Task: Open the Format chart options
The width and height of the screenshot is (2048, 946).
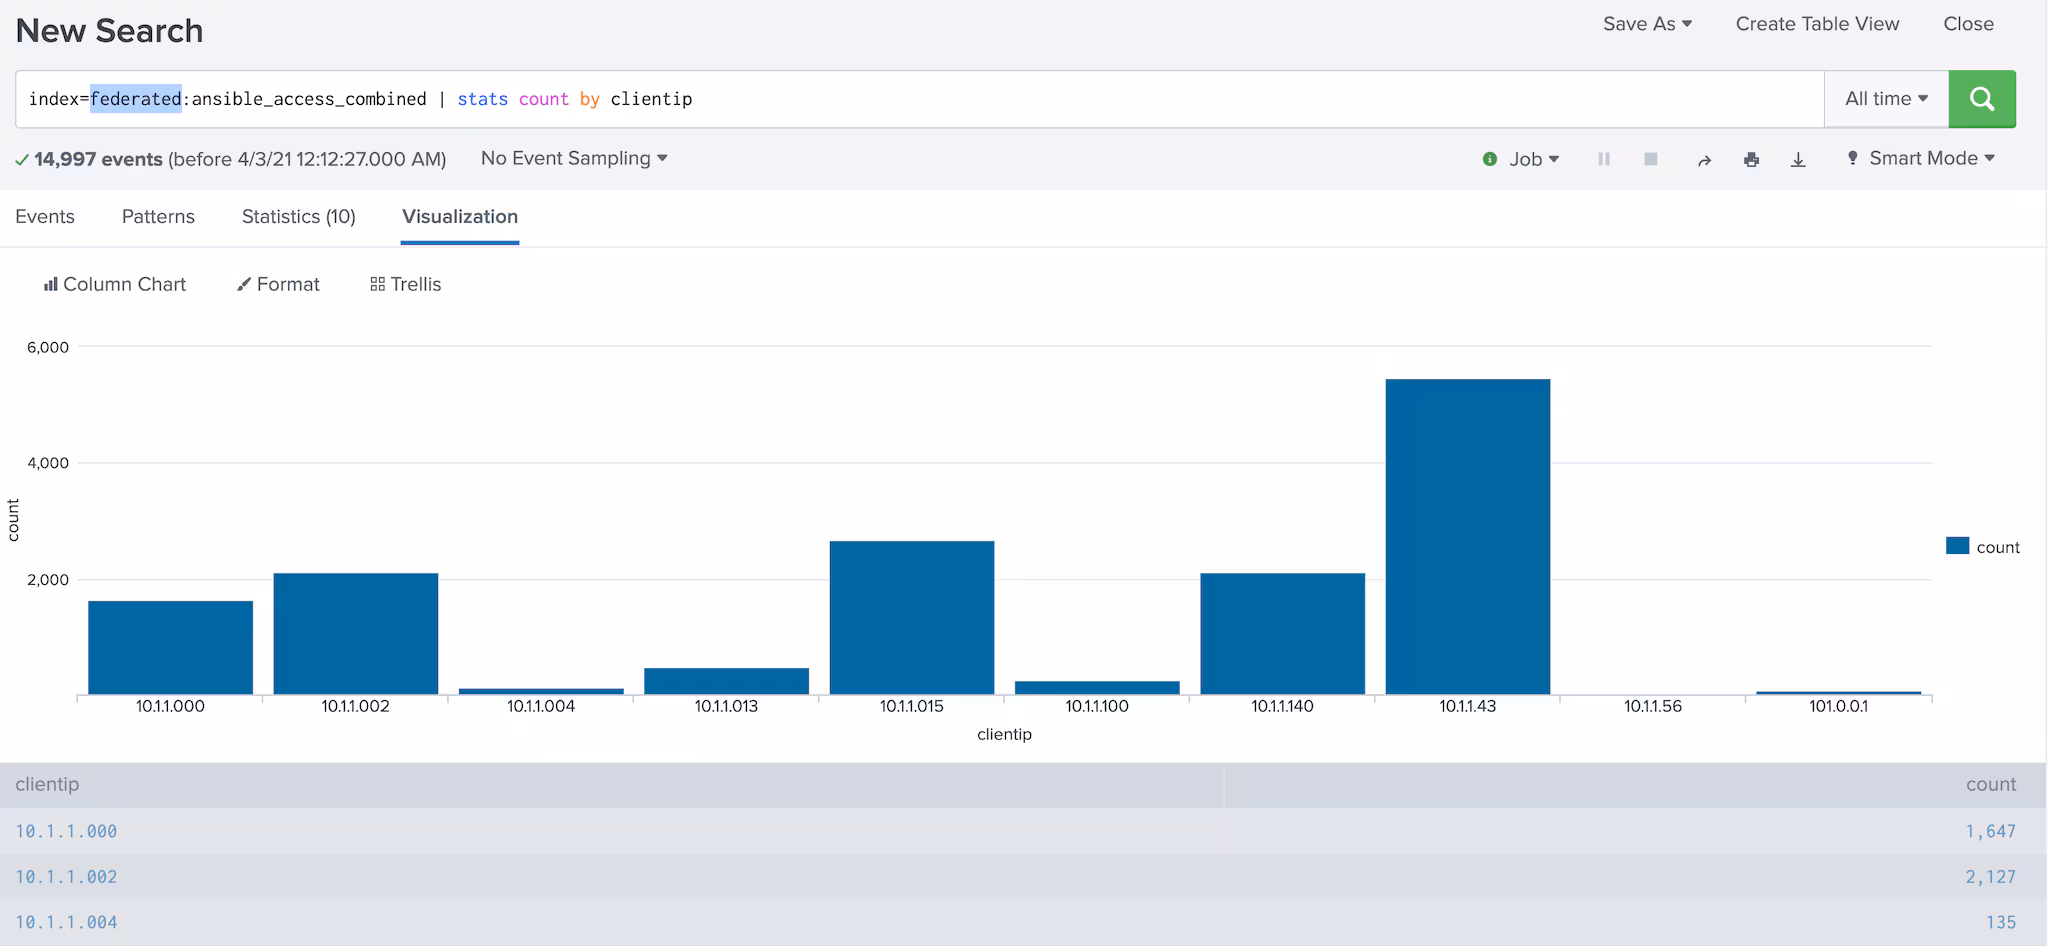Action: pyautogui.click(x=278, y=285)
